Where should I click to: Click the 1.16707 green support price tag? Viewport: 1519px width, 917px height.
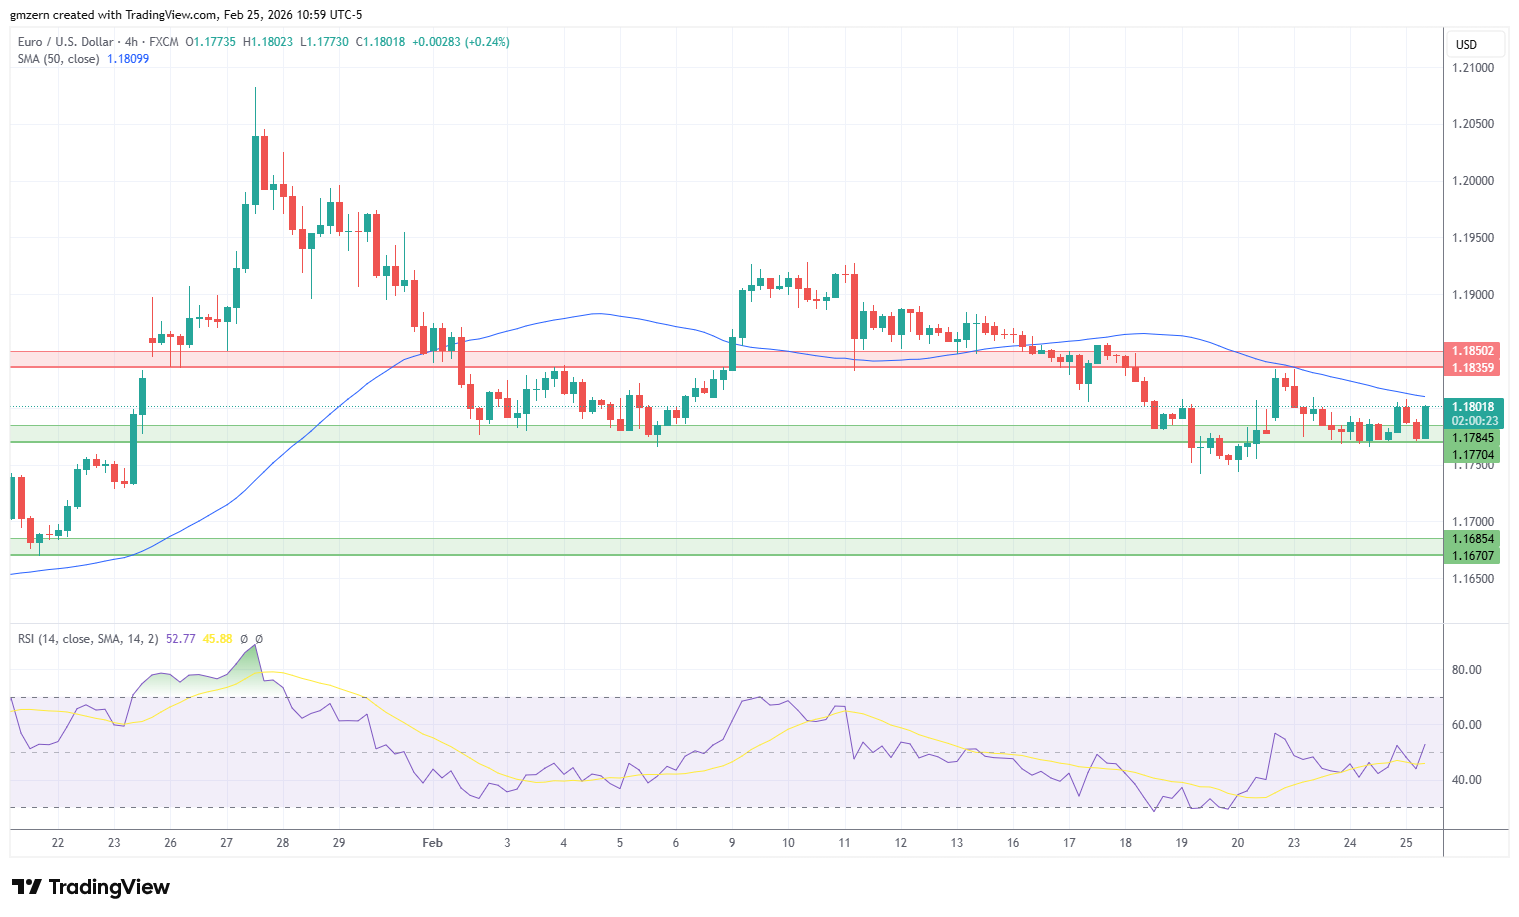pos(1474,556)
